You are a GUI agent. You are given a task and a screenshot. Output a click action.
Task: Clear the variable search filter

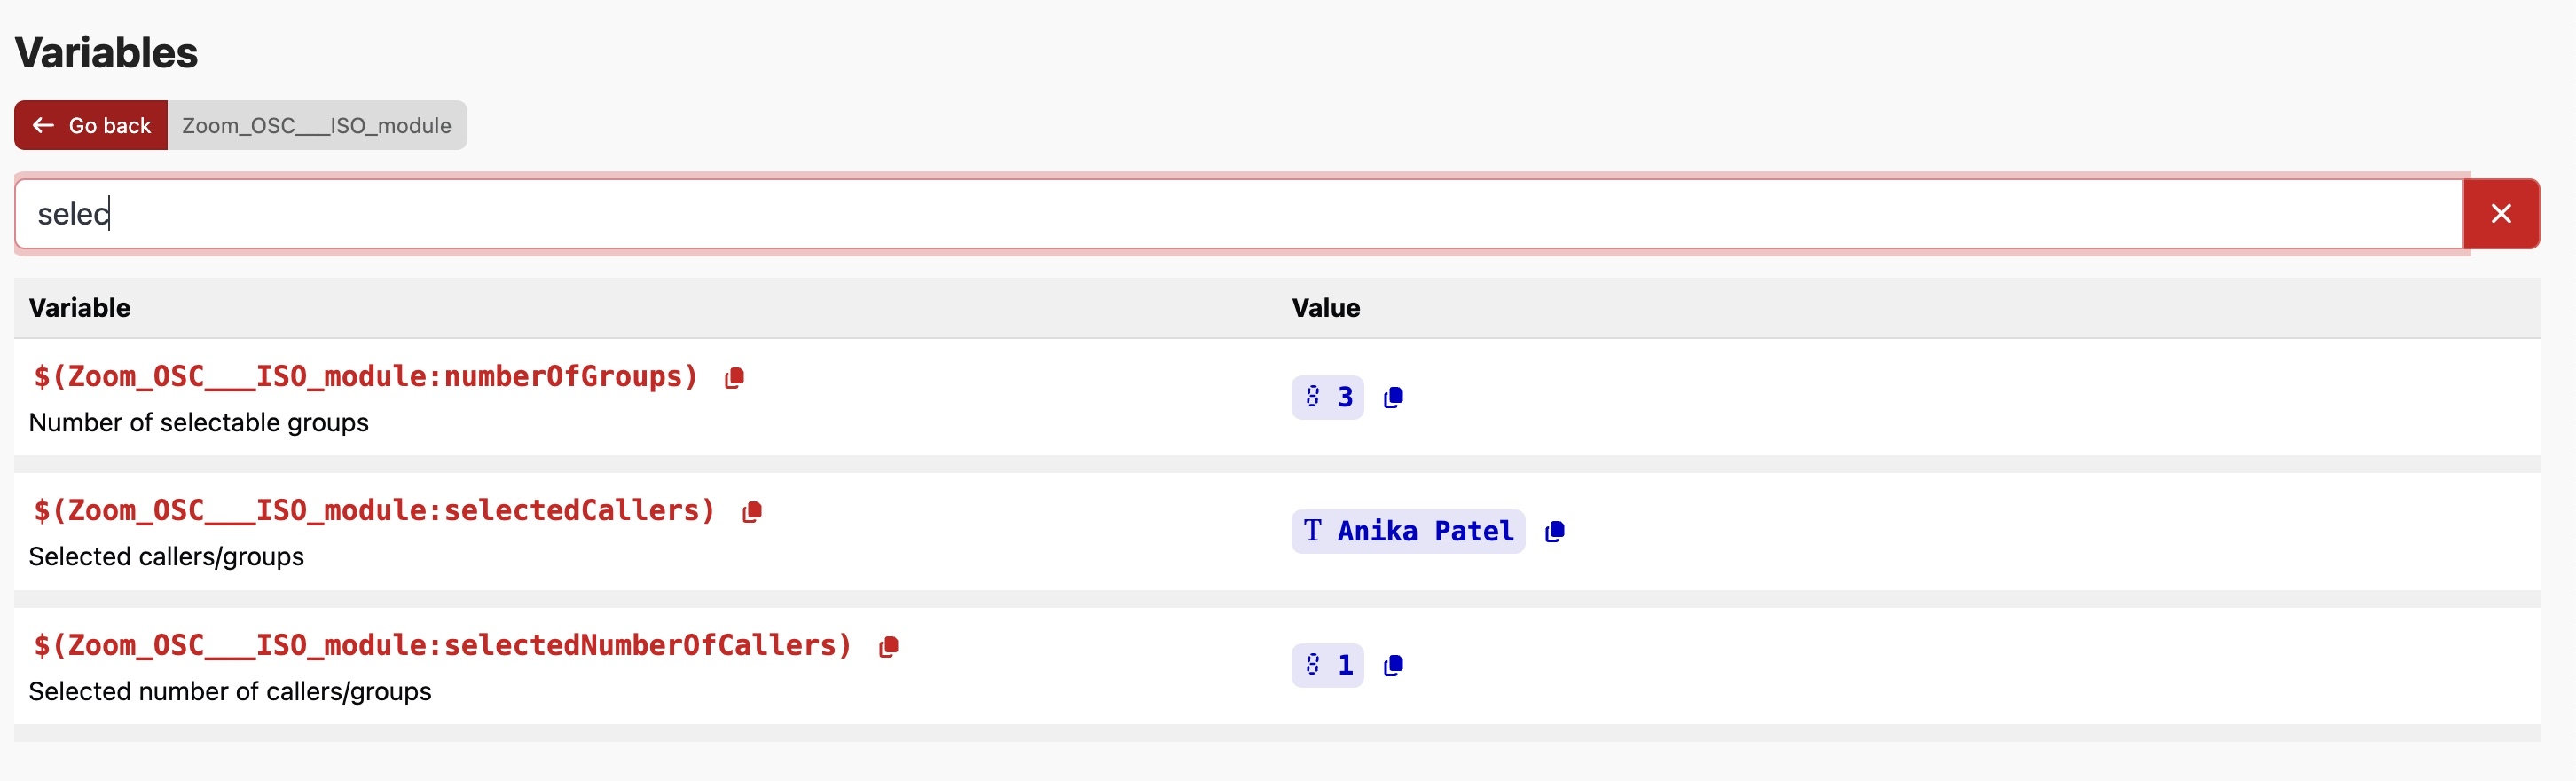click(2500, 213)
